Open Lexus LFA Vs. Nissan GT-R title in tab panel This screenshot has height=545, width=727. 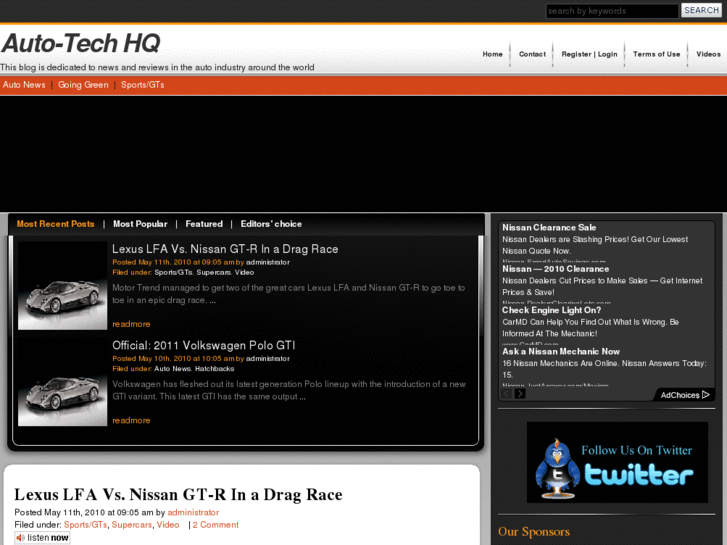225,249
